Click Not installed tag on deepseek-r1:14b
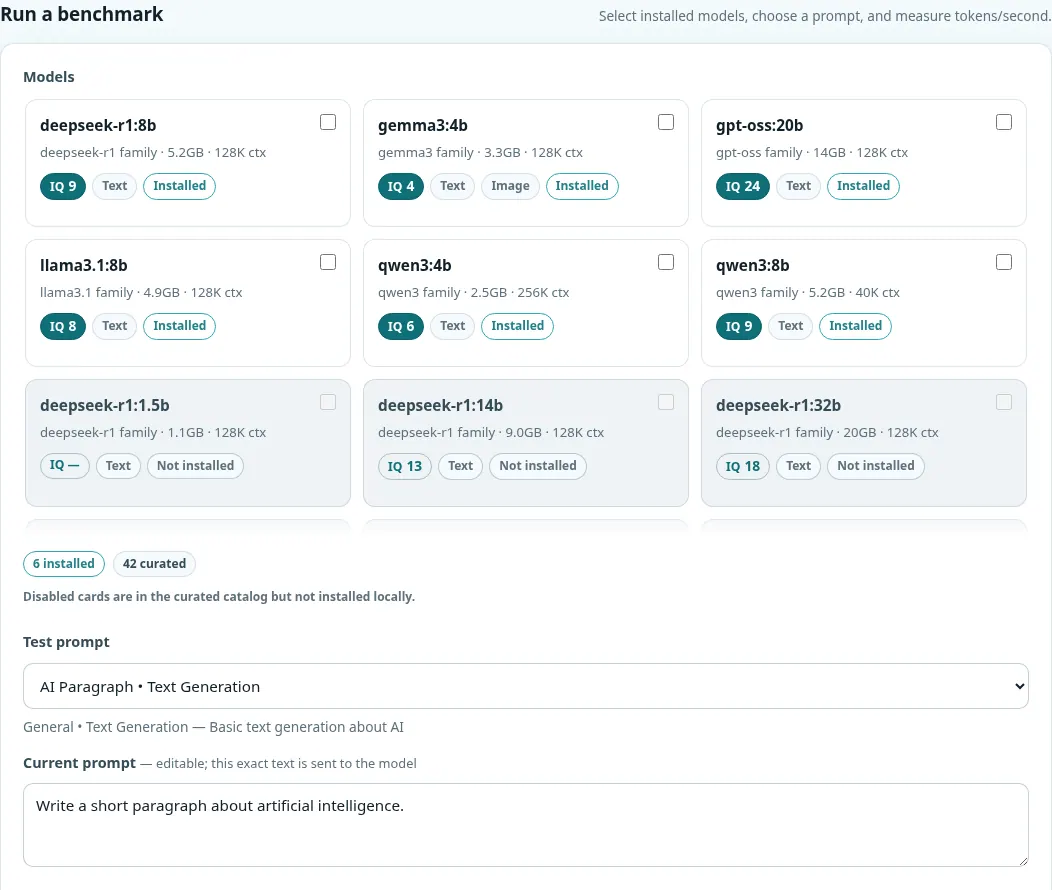Image resolution: width=1052 pixels, height=890 pixels. pyautogui.click(x=537, y=466)
